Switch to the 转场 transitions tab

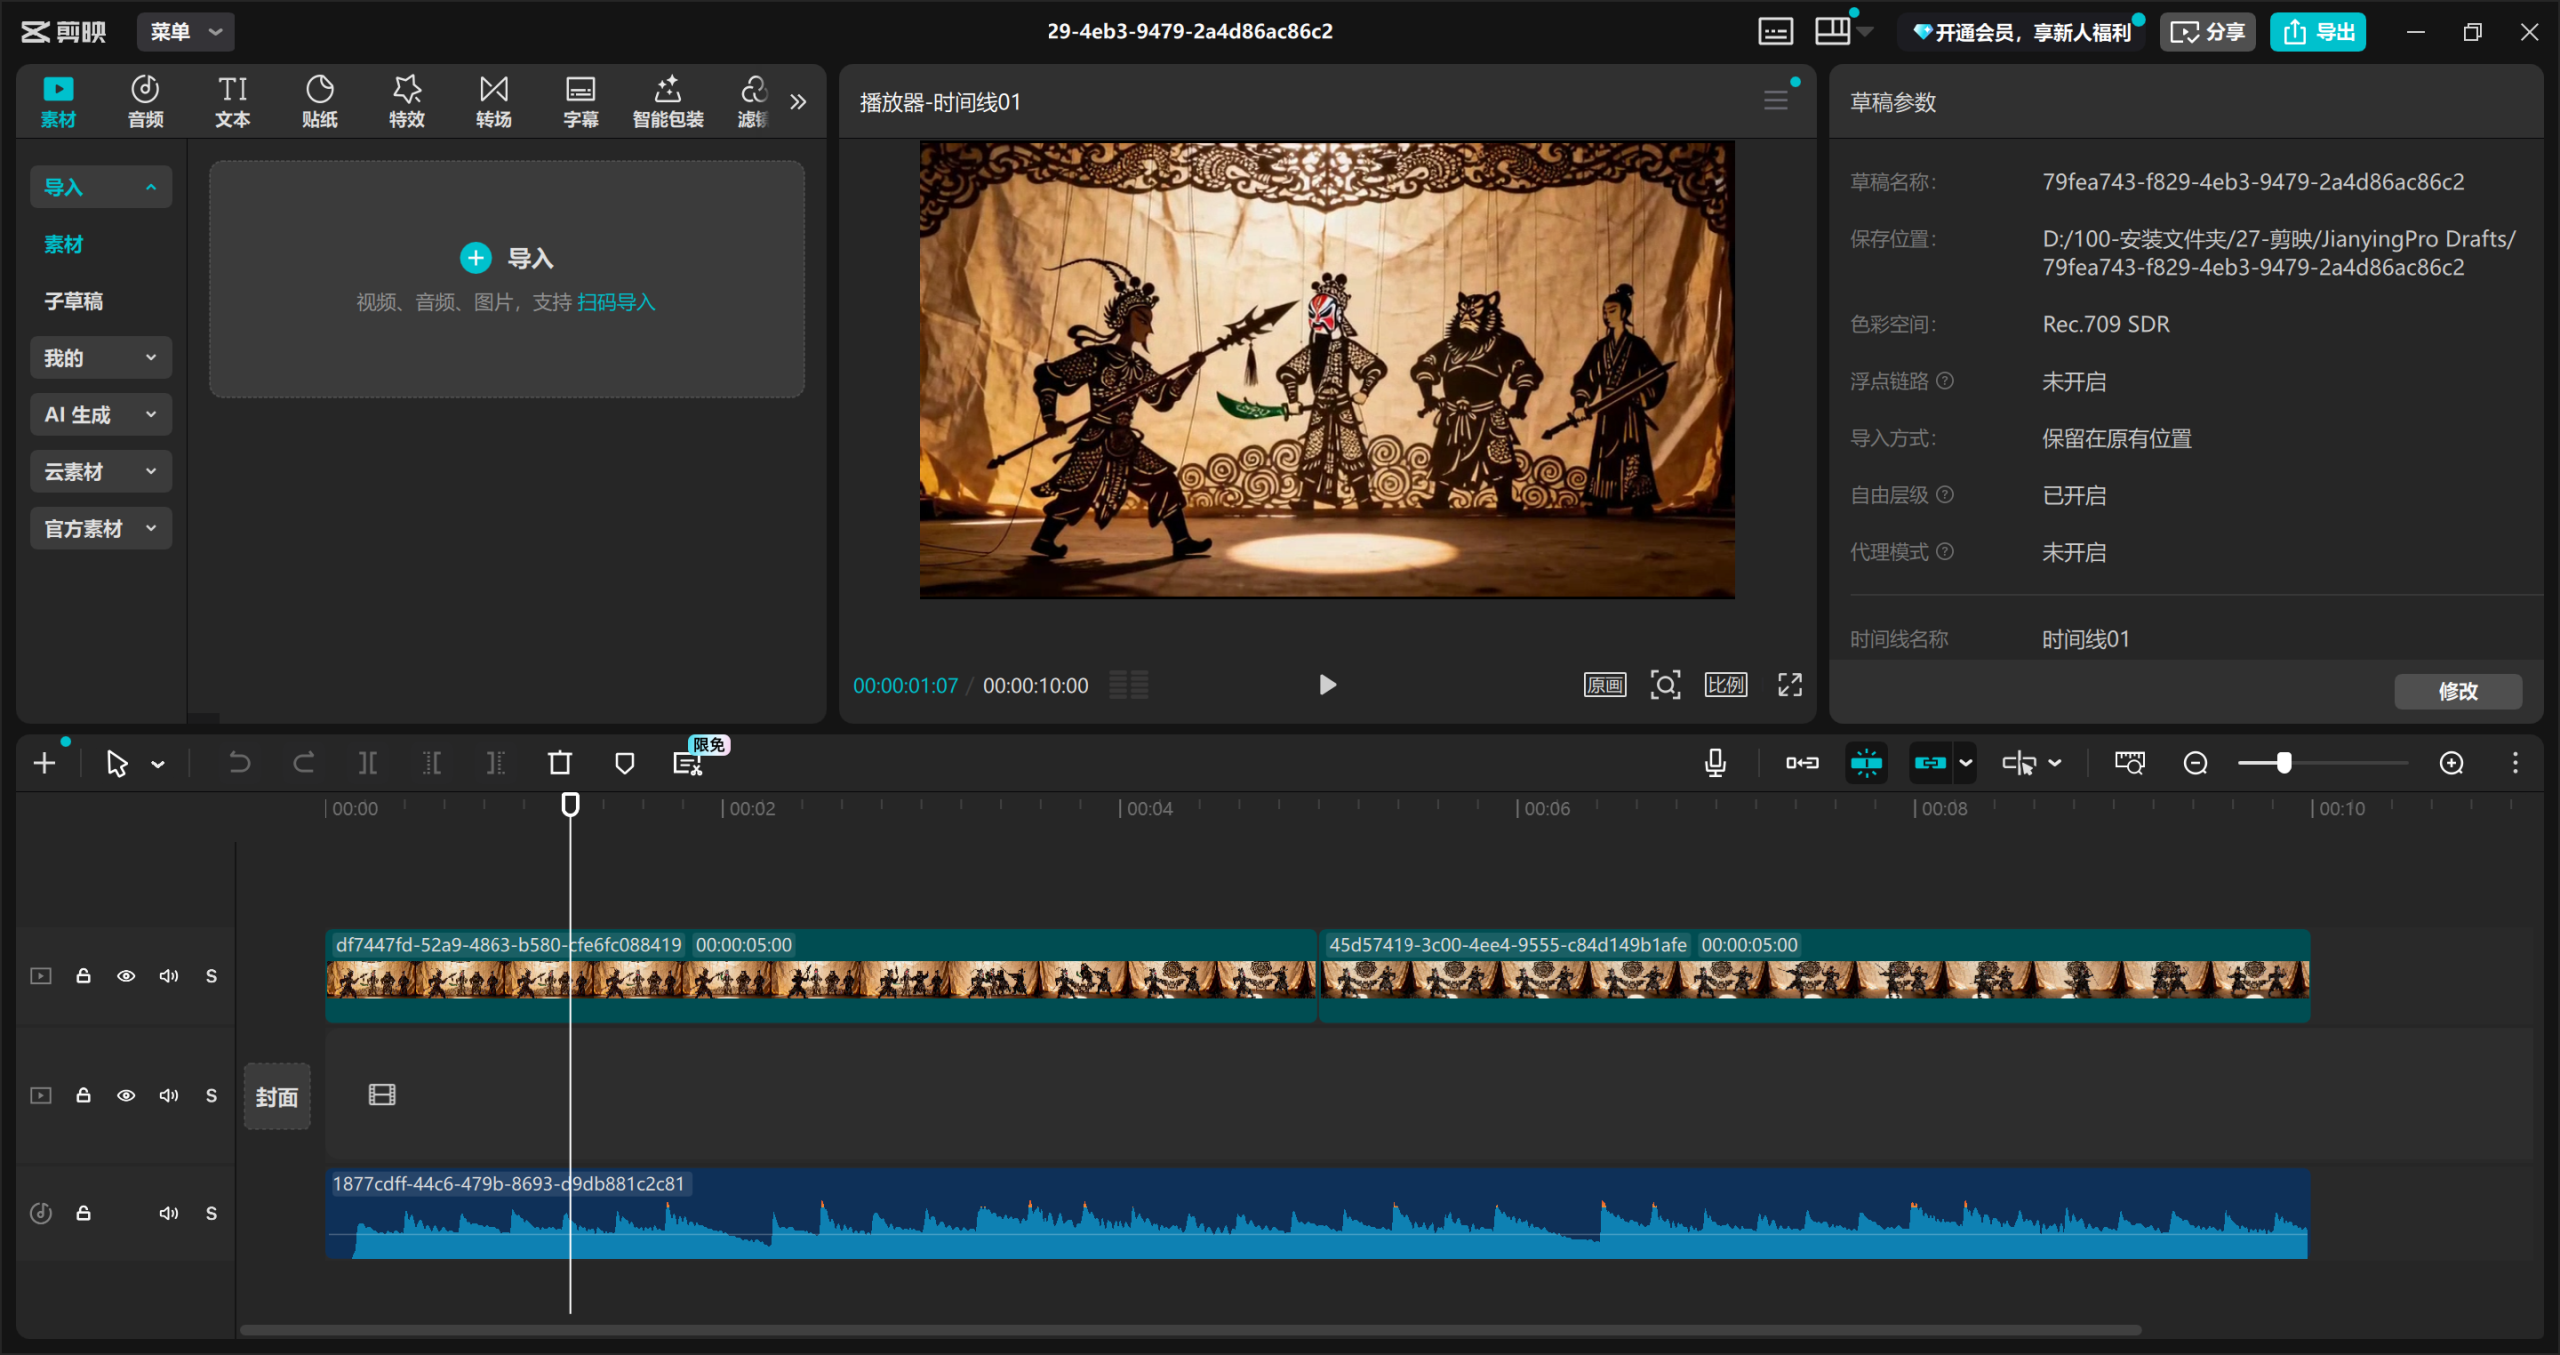tap(493, 101)
